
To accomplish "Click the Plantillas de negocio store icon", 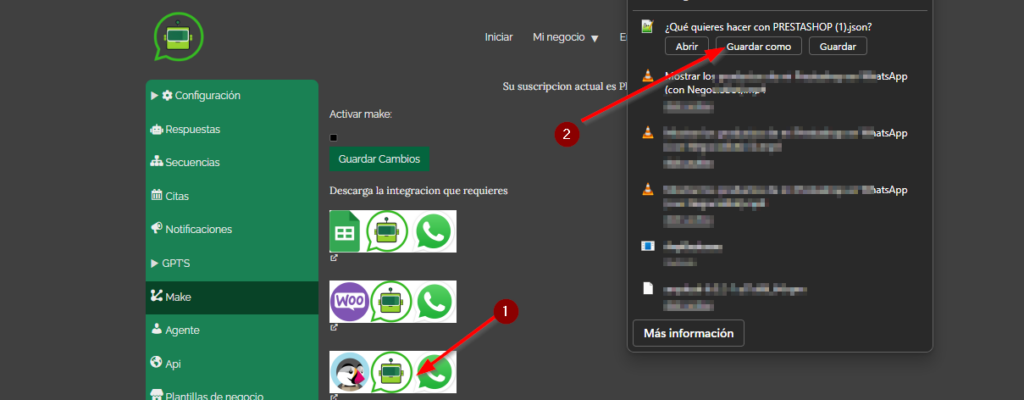I will tap(157, 395).
